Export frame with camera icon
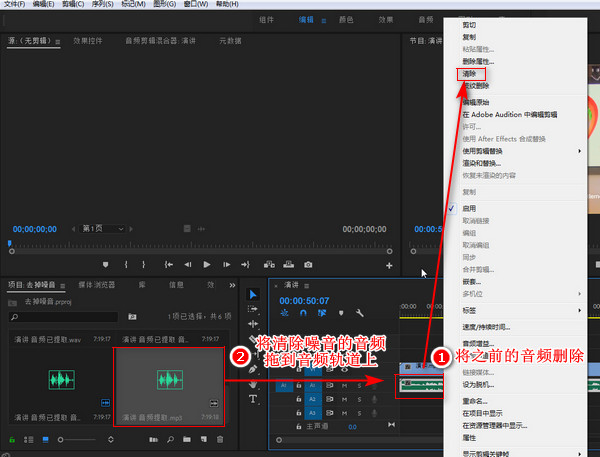Screen dimensions: 600x457 (308, 264)
